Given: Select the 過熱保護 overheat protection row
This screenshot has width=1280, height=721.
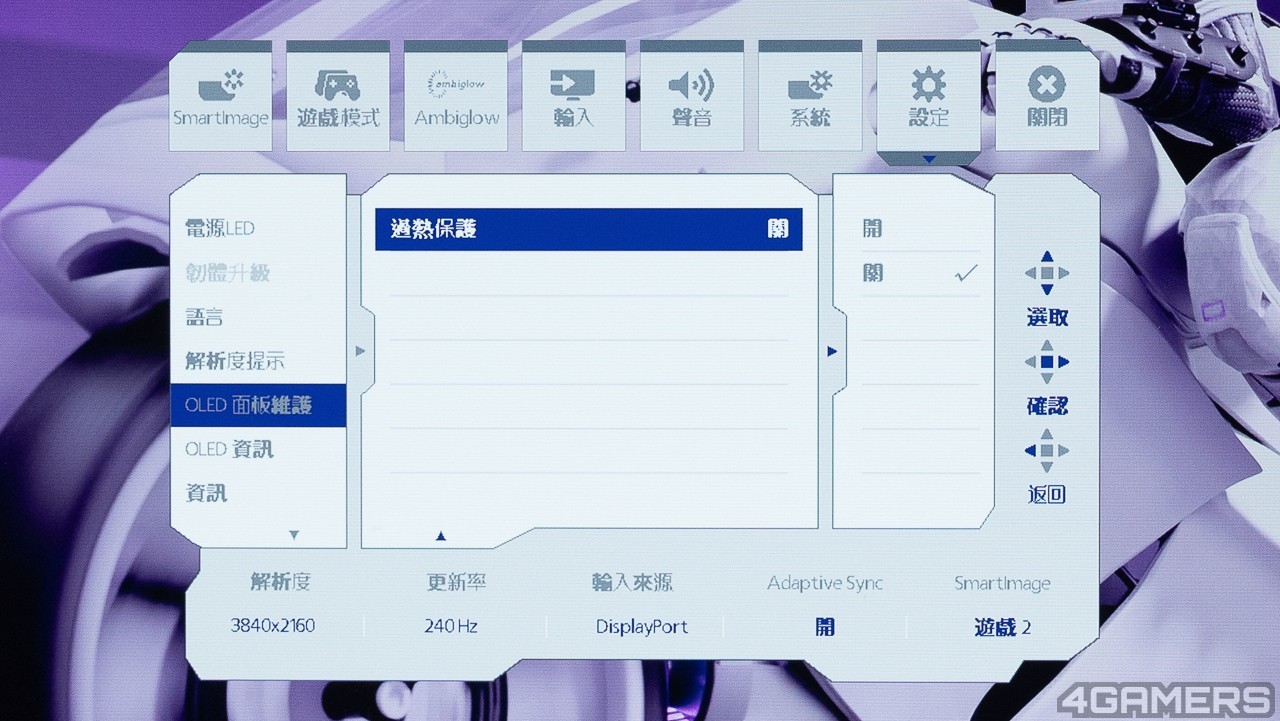Looking at the screenshot, I should (x=589, y=229).
